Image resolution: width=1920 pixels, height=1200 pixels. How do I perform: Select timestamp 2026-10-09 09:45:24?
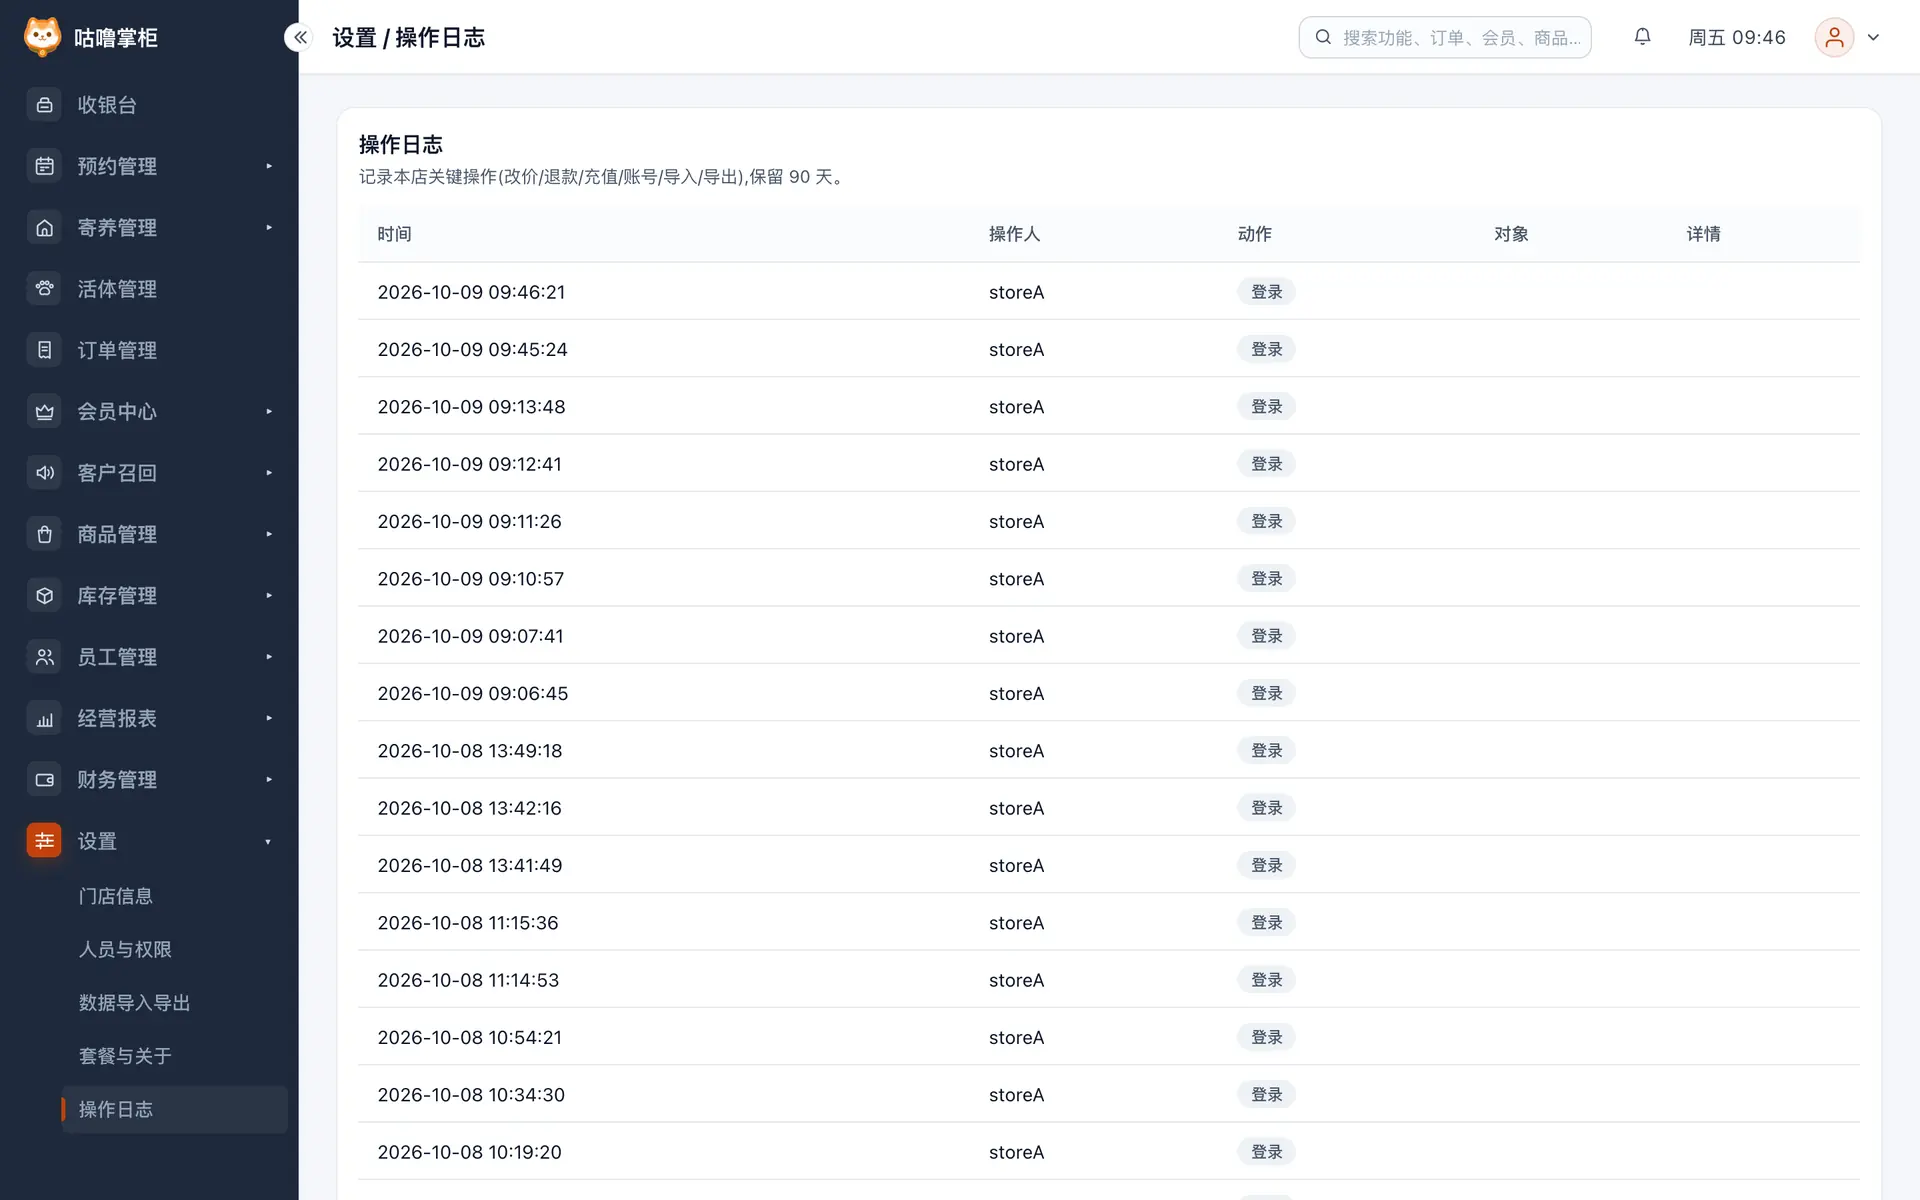point(472,350)
